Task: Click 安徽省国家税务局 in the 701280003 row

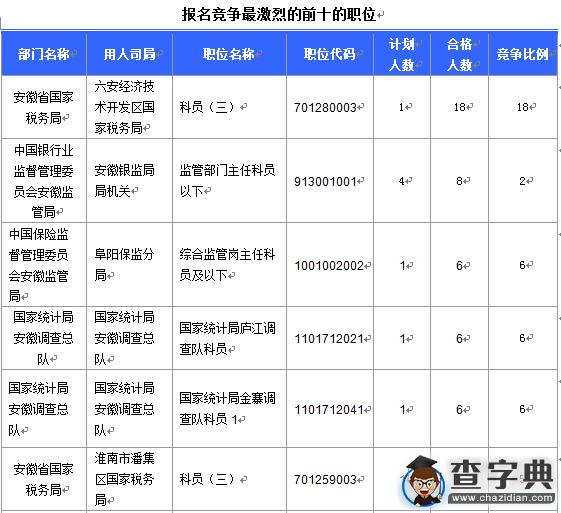Action: pos(43,107)
